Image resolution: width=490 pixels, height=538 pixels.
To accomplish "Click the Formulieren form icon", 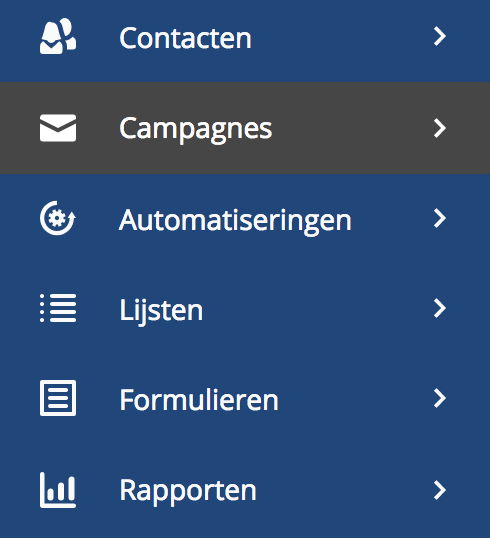I will pos(58,398).
